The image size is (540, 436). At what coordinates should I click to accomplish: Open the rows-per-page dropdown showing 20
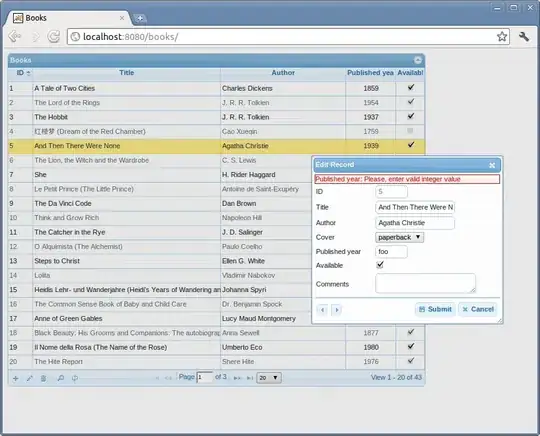point(269,378)
